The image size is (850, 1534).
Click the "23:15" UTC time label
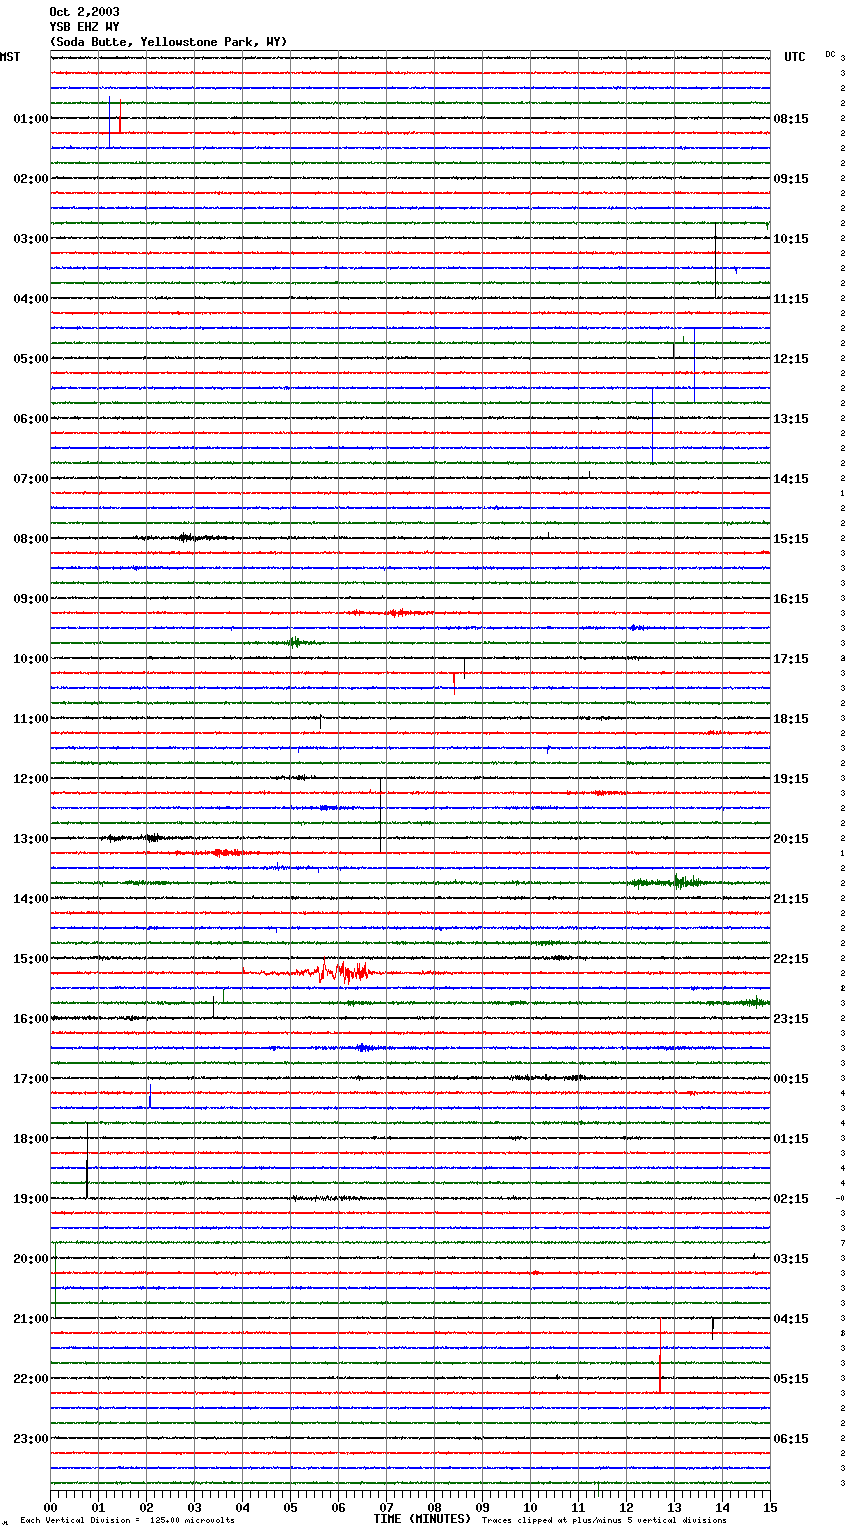791,1019
